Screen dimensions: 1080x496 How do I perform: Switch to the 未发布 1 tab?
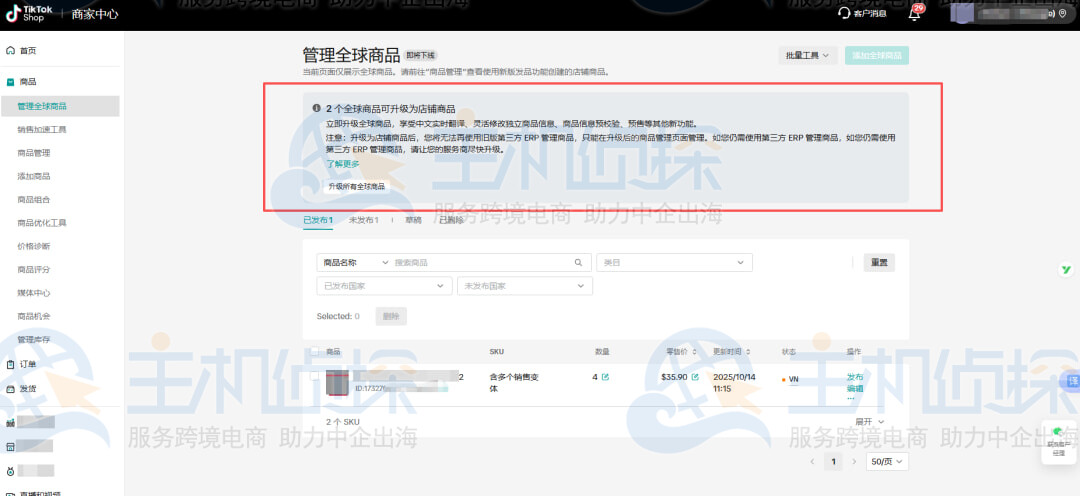[x=364, y=220]
